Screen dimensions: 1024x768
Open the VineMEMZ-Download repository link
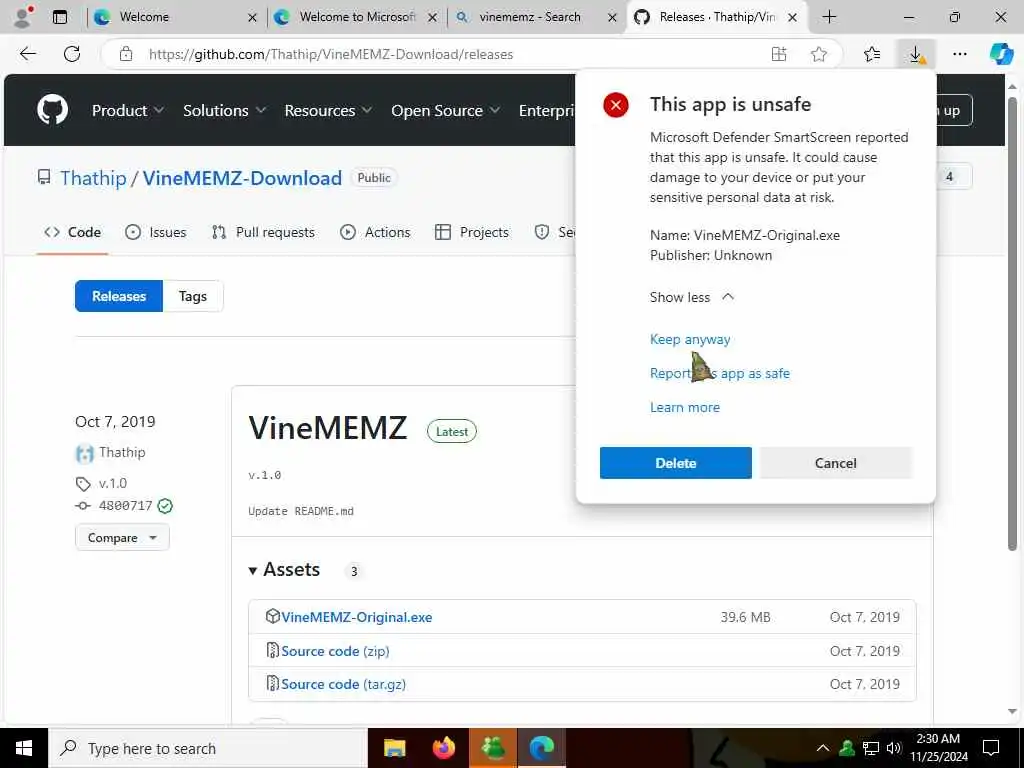242,178
